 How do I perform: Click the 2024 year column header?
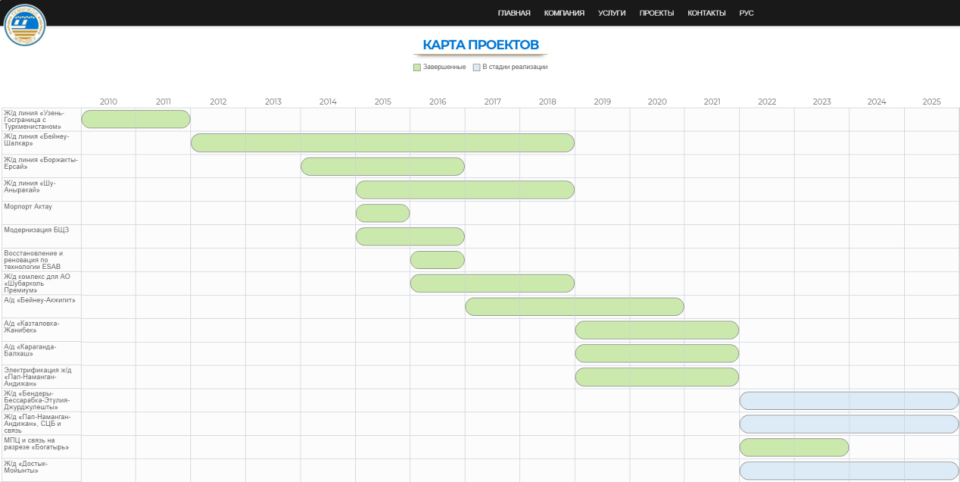point(877,102)
